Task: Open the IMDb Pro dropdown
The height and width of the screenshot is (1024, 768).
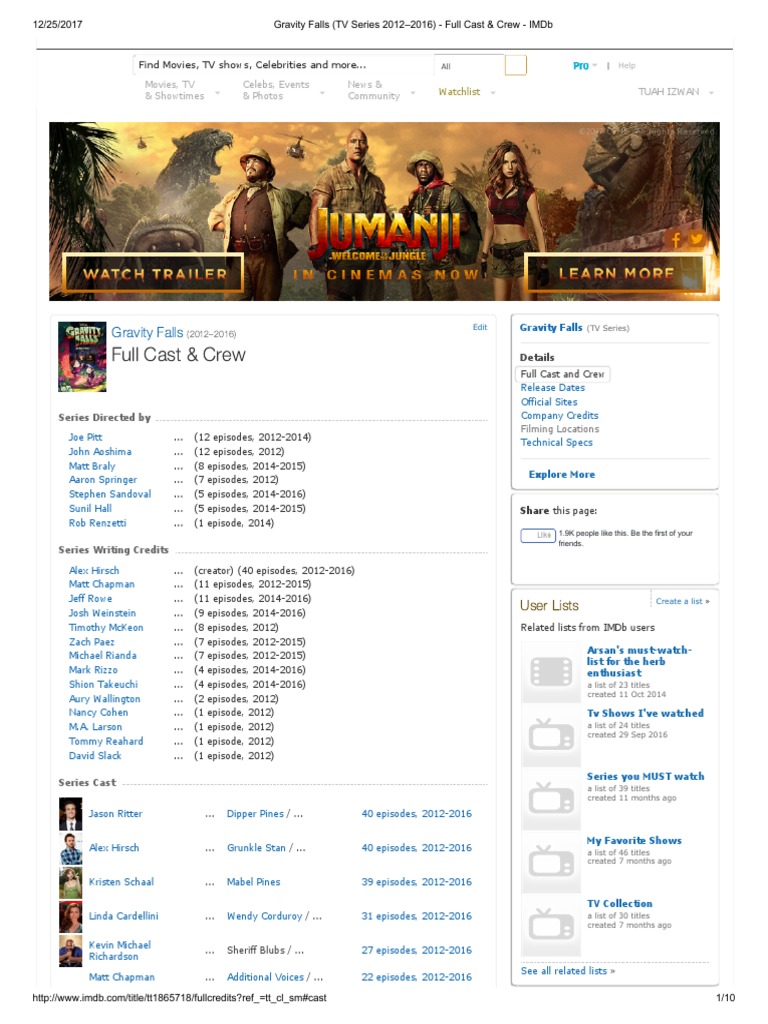Action: pos(584,65)
